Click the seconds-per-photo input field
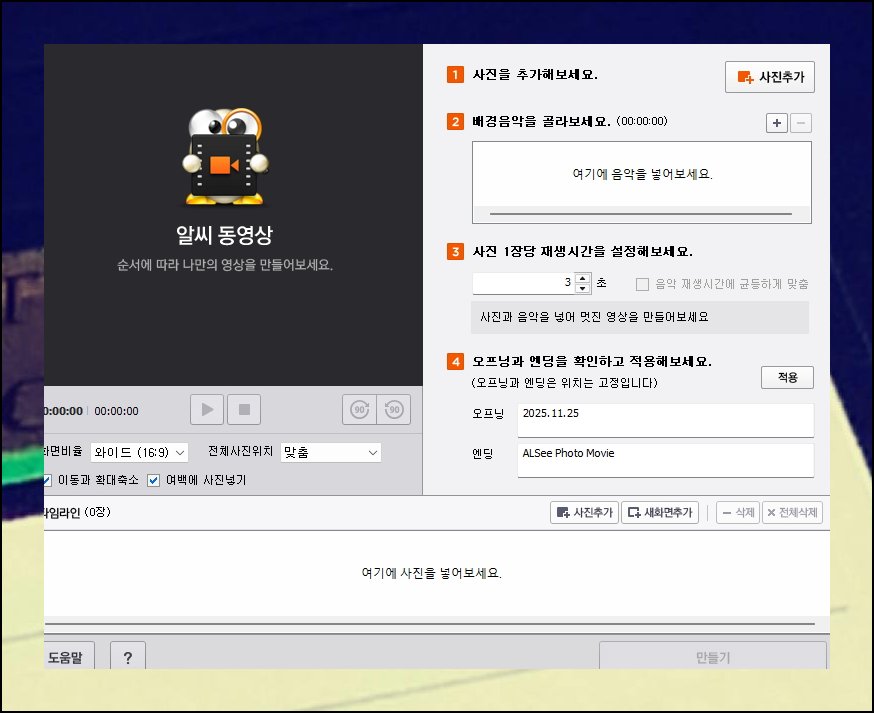 click(523, 283)
